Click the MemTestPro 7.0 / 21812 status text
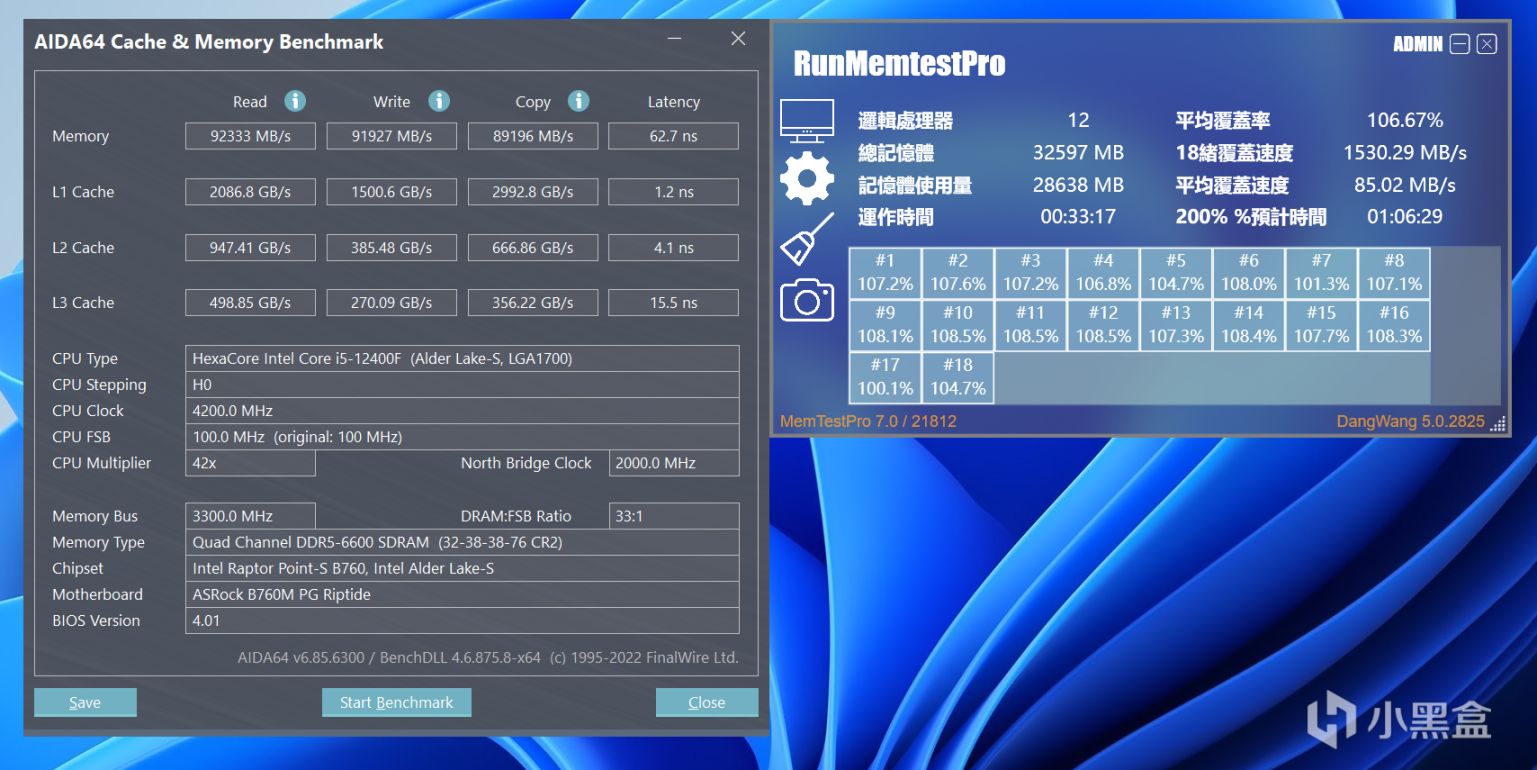Screen dimensions: 1537x770 (868, 421)
